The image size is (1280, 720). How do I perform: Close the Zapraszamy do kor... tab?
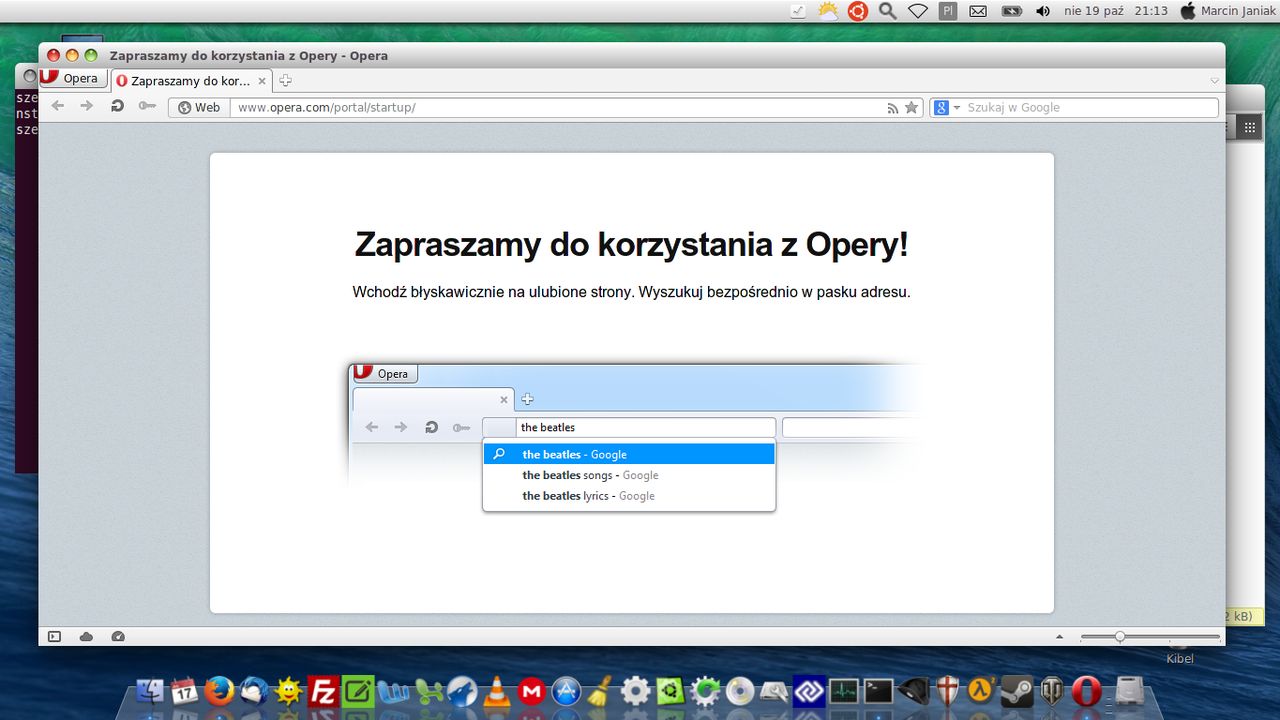tap(262, 81)
